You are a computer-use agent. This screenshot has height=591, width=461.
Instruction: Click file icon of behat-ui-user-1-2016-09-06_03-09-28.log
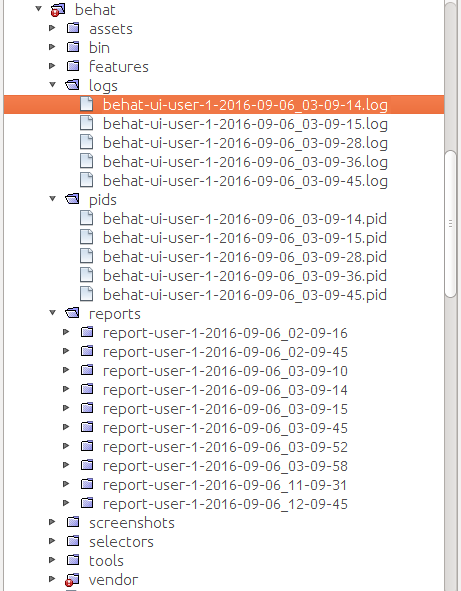(x=87, y=142)
